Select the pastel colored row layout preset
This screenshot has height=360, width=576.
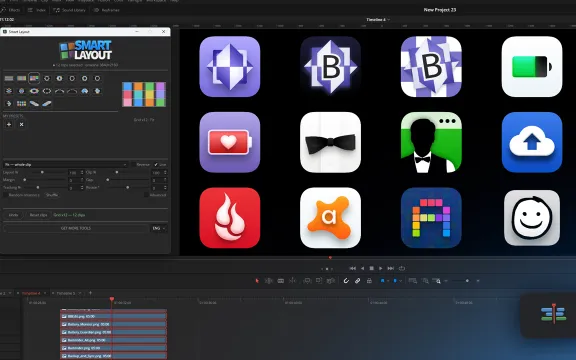point(21,78)
